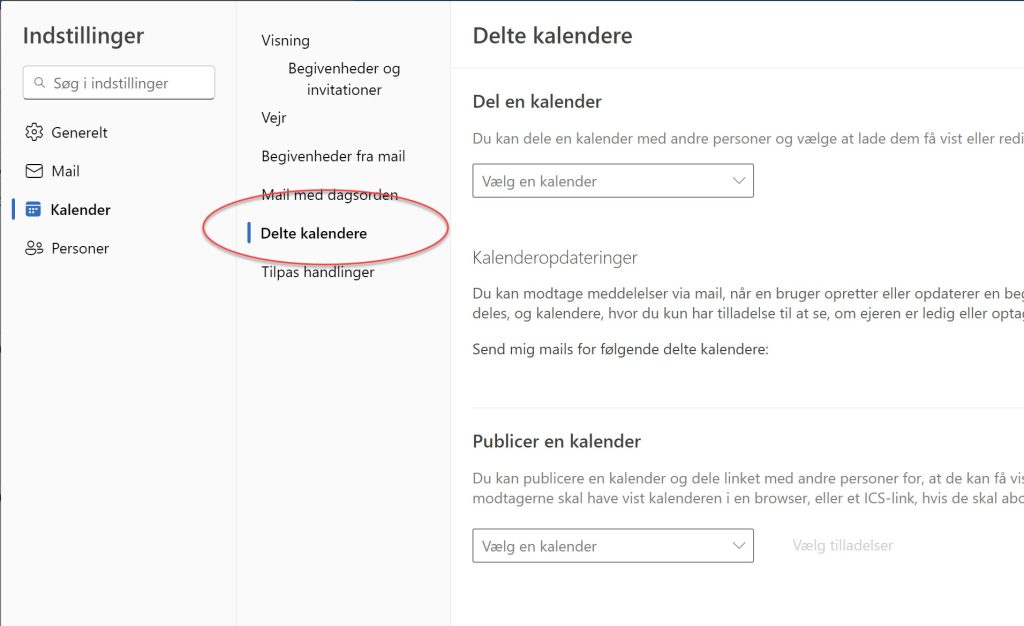Click the Personer people icon
Screen dimensions: 1024x626
click(34, 248)
